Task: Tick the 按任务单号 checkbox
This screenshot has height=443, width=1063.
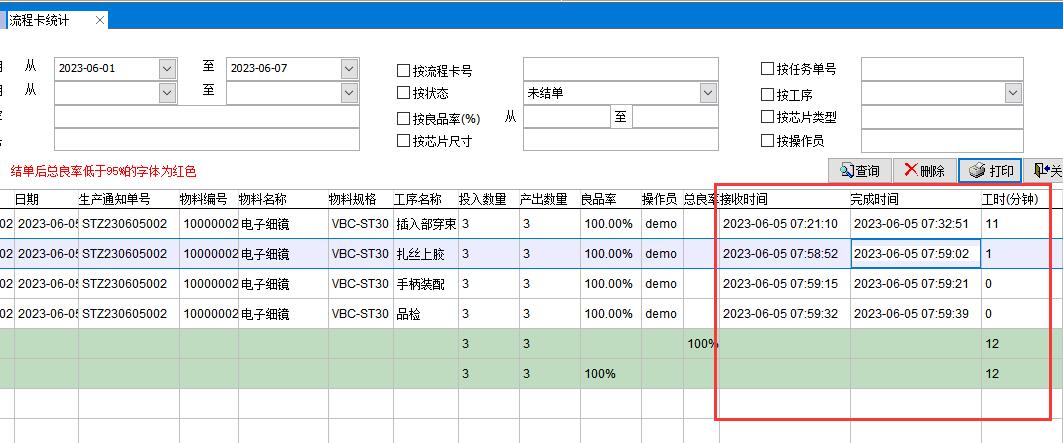Action: click(x=768, y=69)
